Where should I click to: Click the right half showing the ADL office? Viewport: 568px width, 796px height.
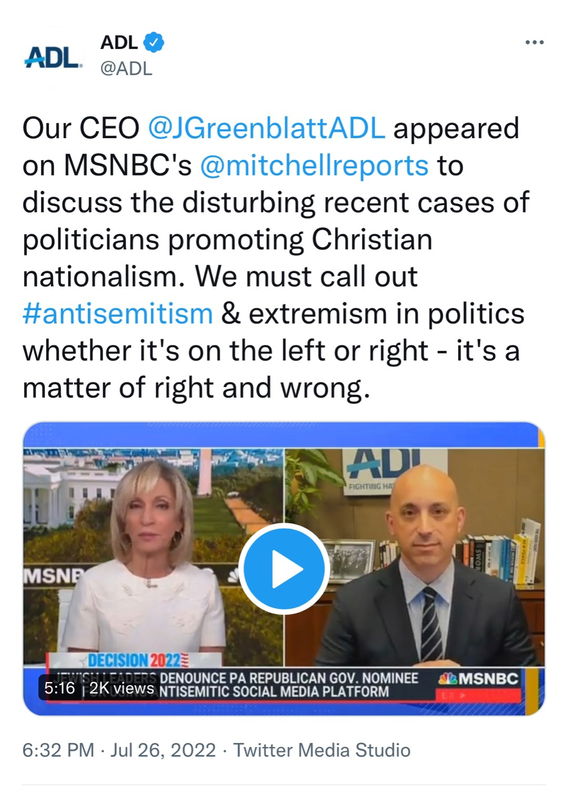(415, 557)
